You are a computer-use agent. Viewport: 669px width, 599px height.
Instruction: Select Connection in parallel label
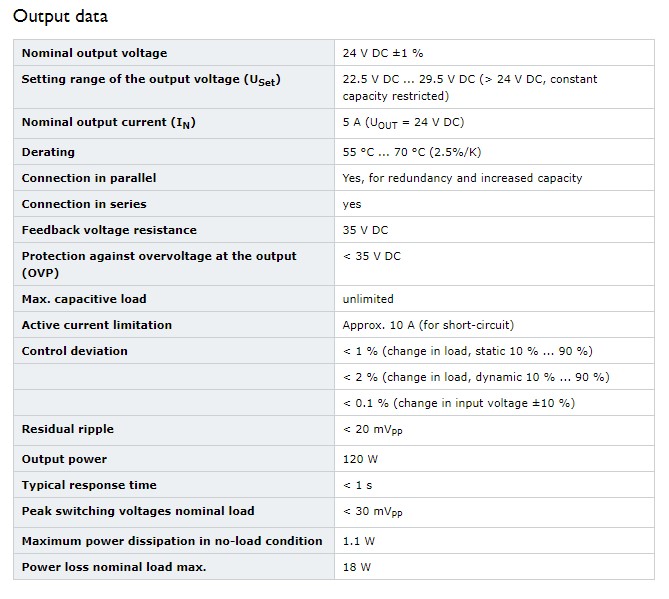click(89, 178)
